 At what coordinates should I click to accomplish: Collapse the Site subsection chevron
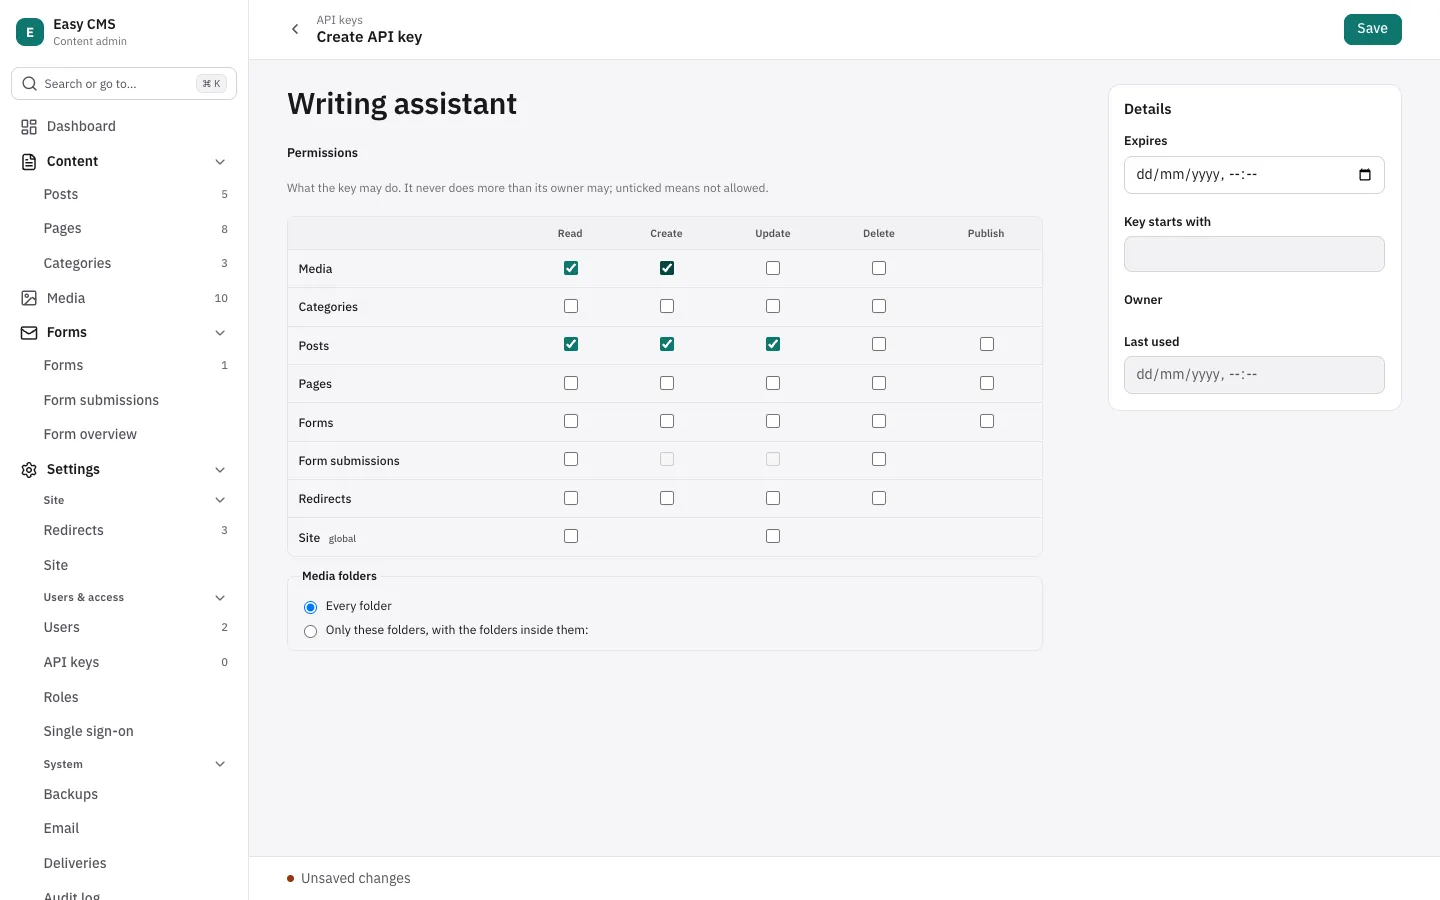[x=220, y=500]
